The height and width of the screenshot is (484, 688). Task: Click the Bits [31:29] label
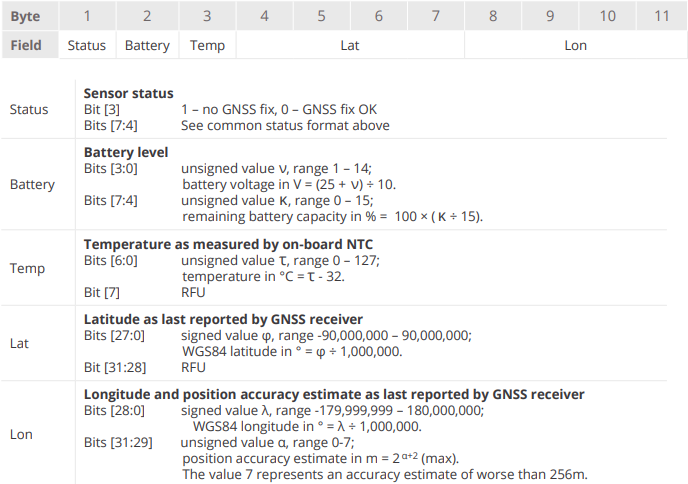[x=118, y=441]
